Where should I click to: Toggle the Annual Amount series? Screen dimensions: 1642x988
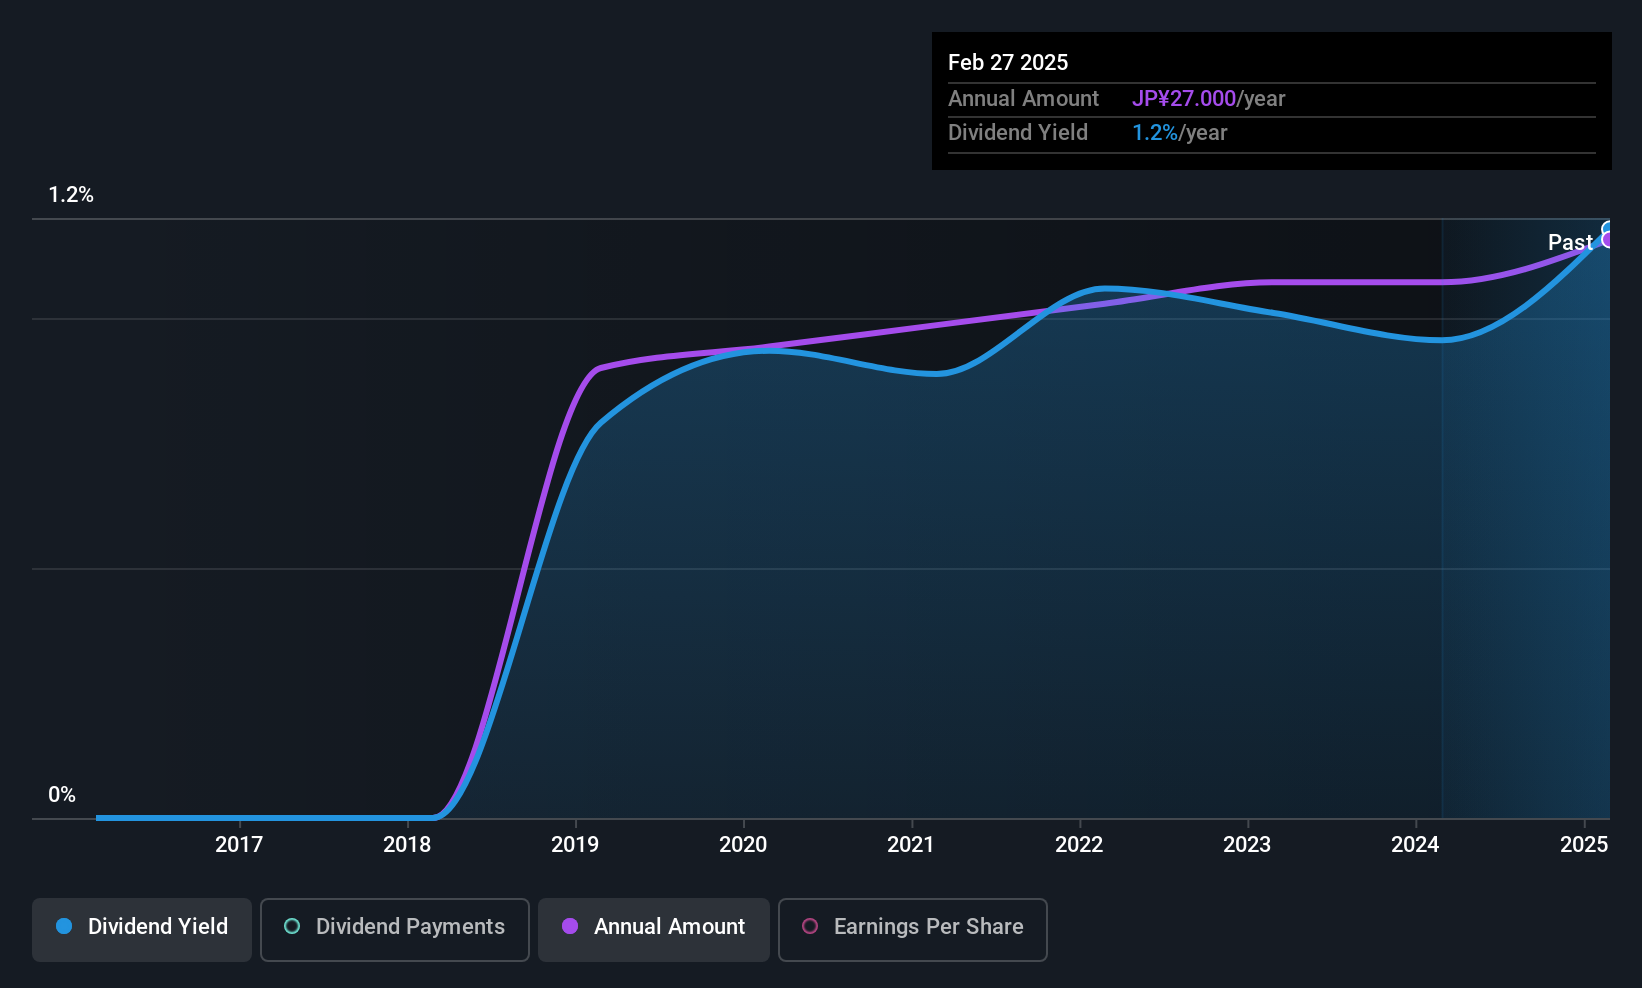(x=654, y=930)
